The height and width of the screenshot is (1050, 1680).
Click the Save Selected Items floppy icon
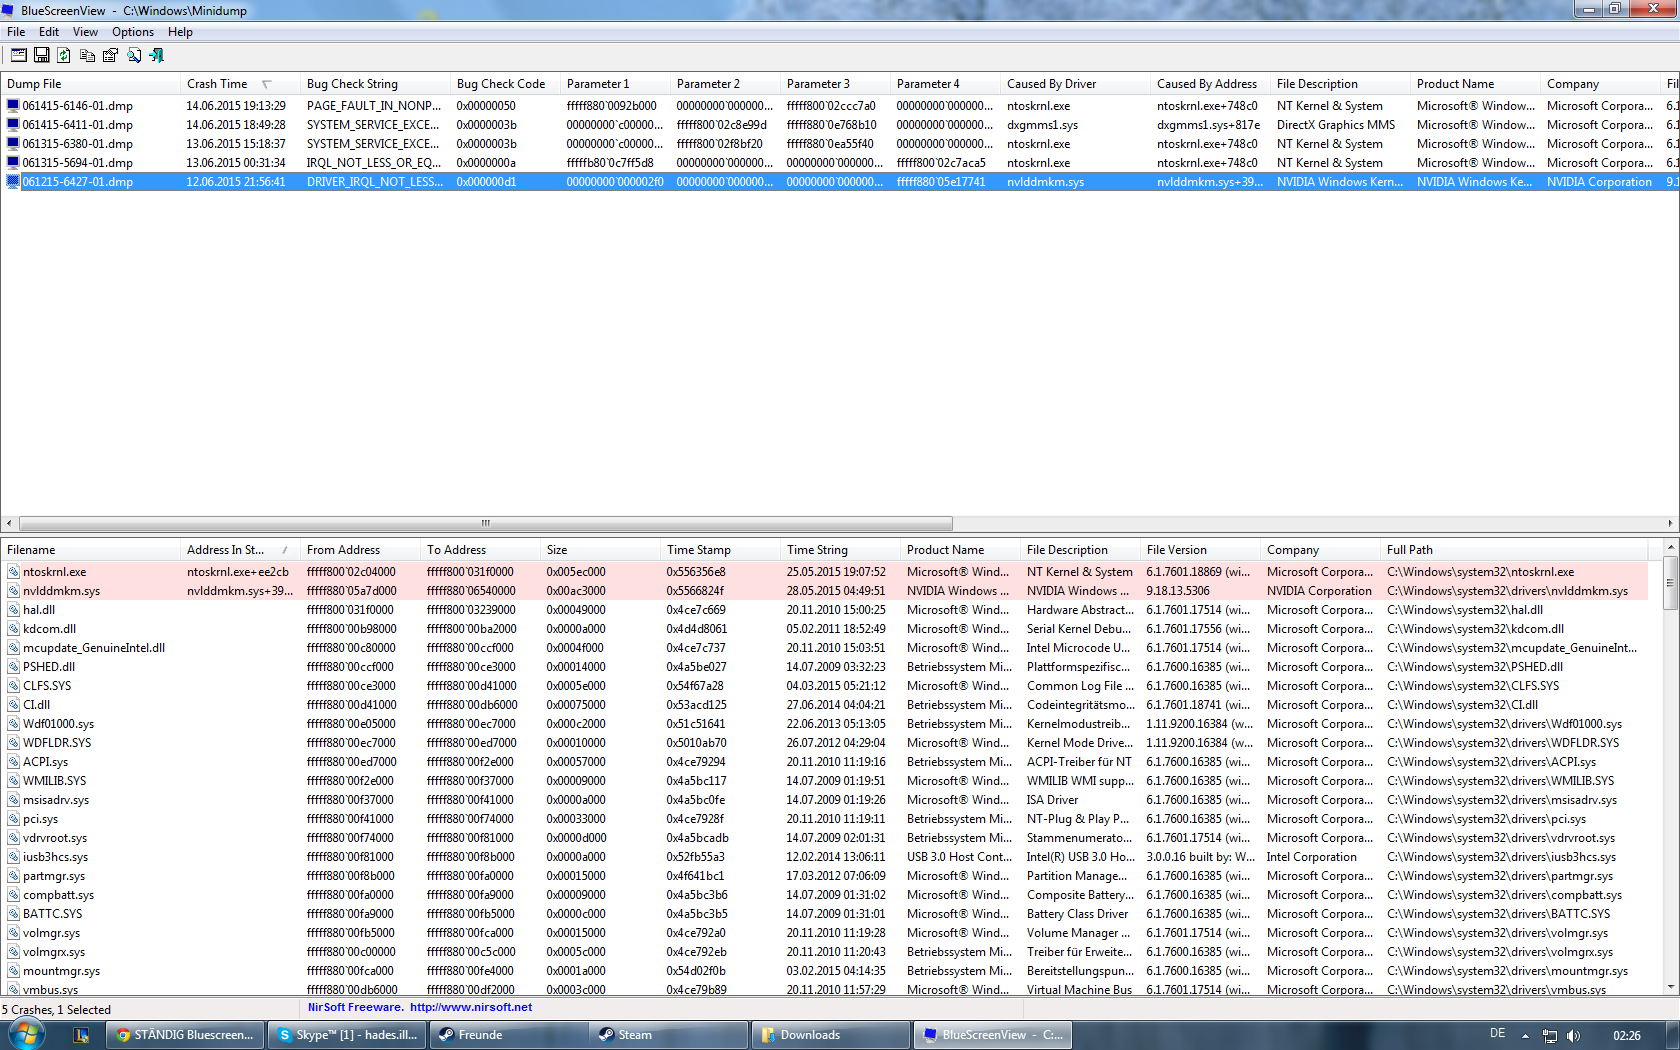pyautogui.click(x=42, y=55)
